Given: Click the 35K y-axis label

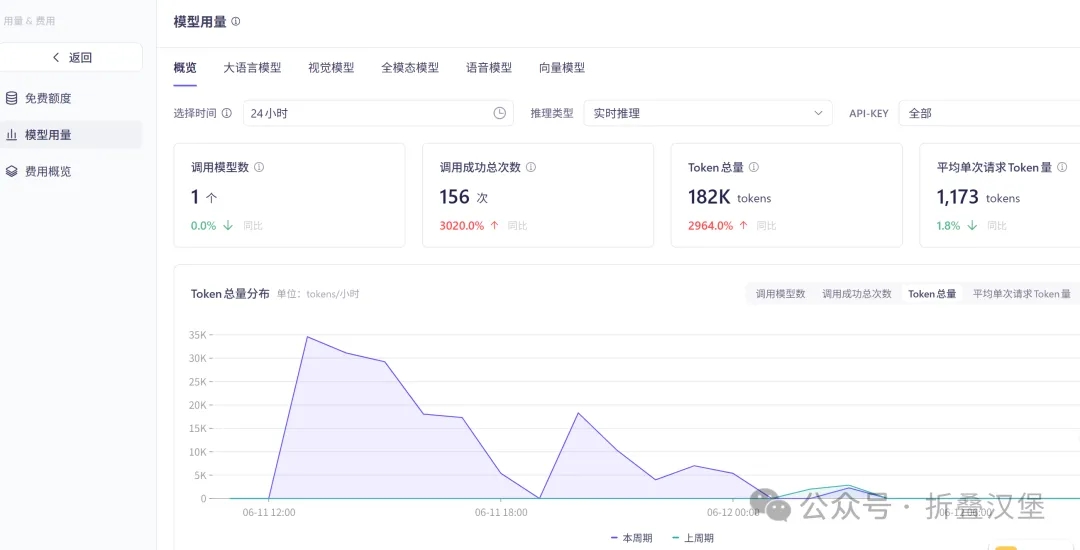Looking at the screenshot, I should point(196,335).
